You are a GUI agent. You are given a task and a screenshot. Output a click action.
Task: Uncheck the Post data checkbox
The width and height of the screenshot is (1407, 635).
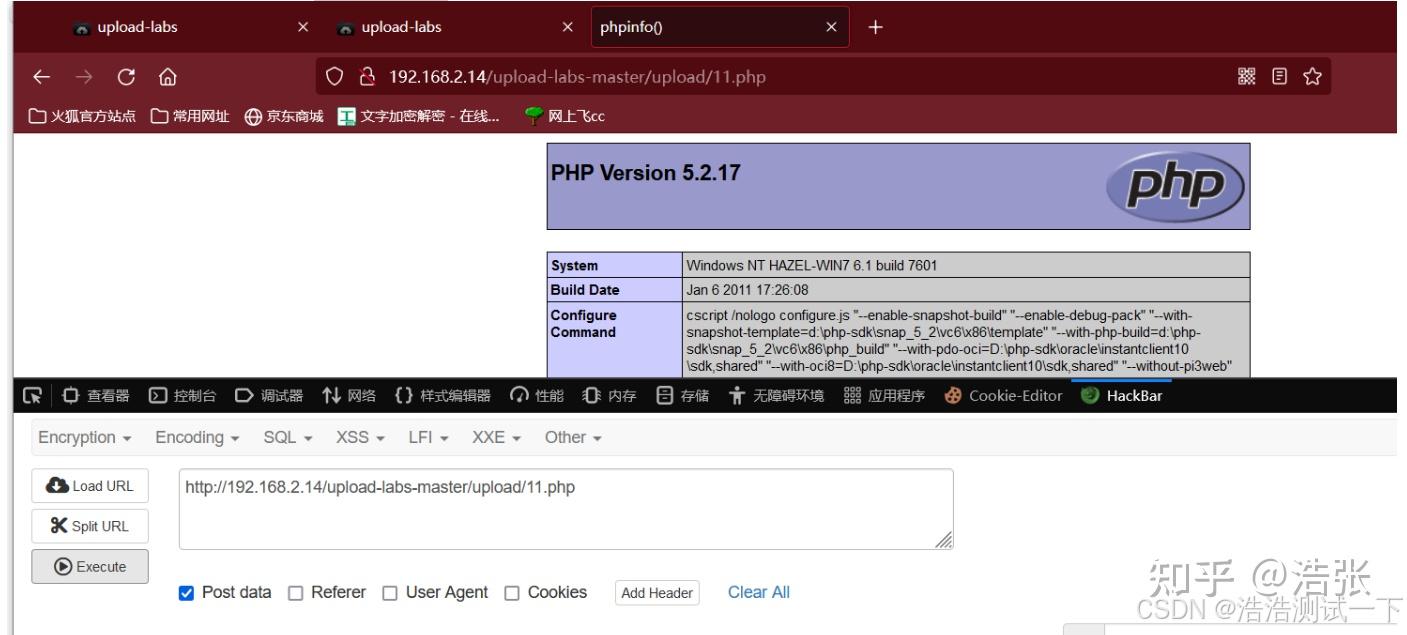(x=186, y=593)
